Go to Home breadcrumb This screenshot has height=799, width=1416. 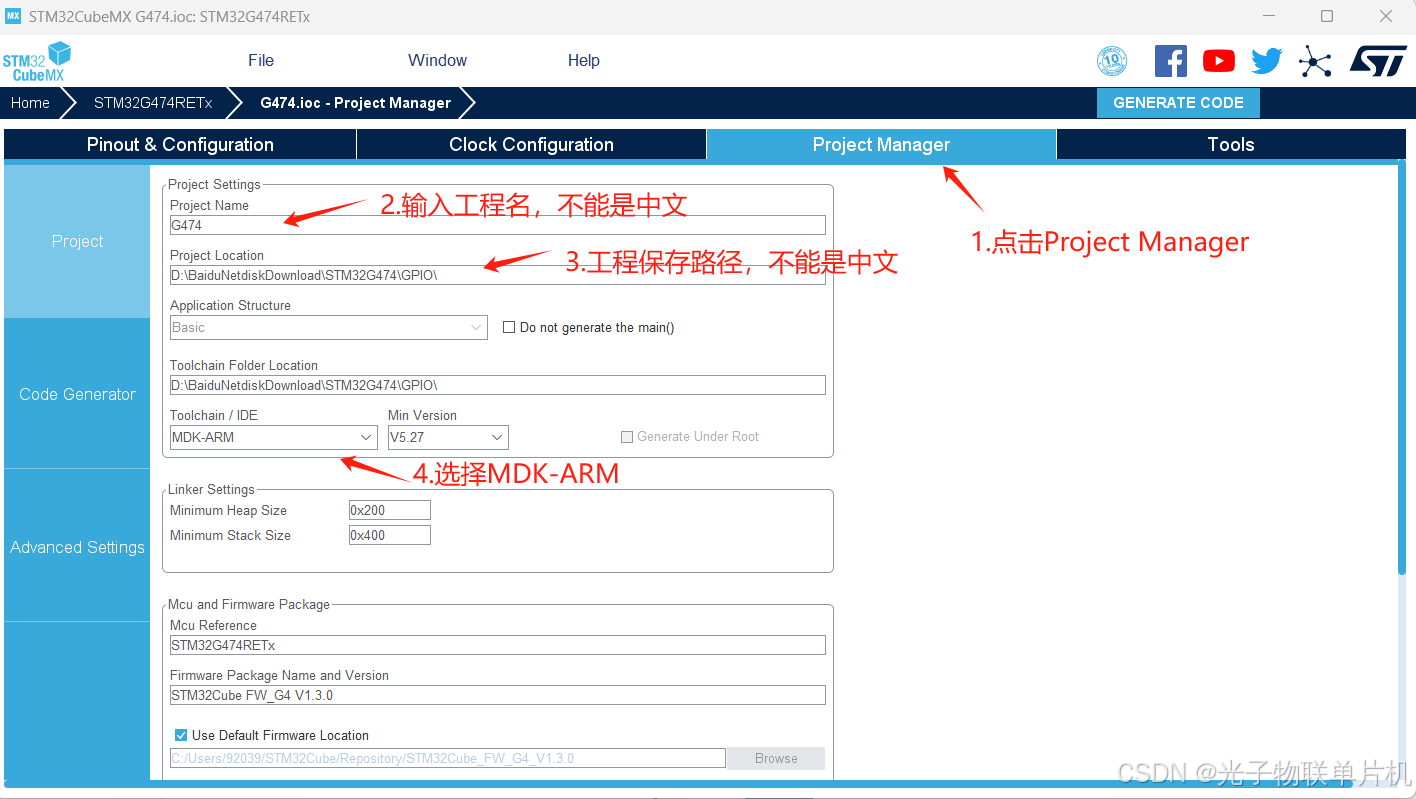click(30, 102)
